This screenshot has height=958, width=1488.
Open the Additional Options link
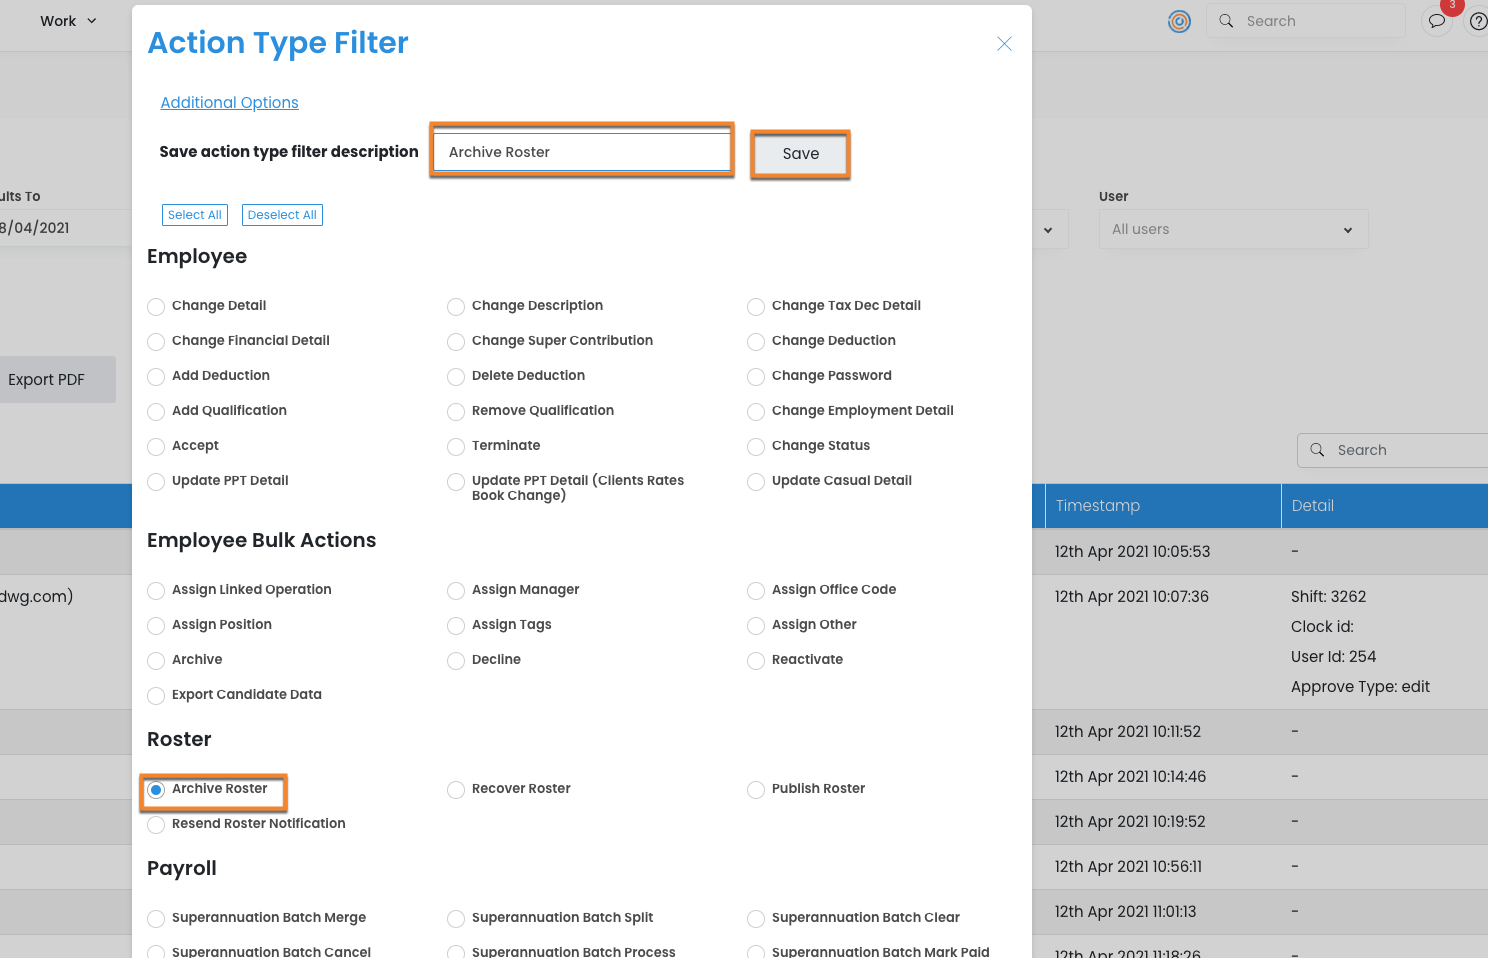229,103
